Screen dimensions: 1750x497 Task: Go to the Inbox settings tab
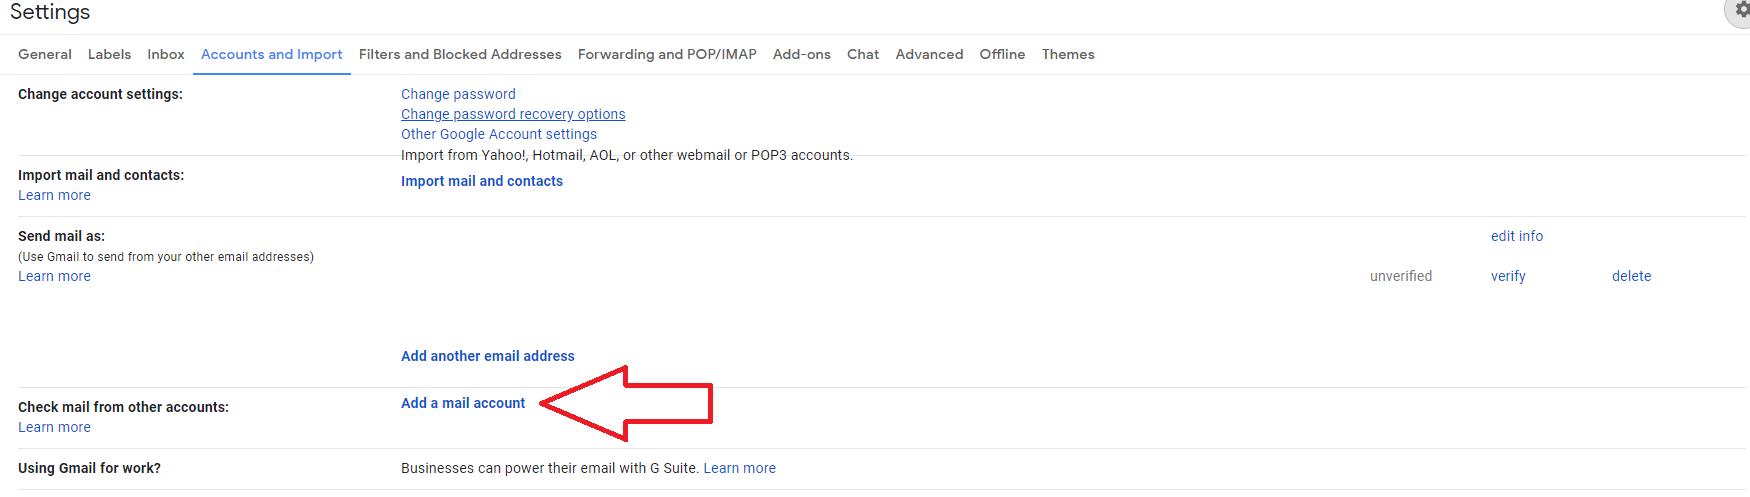pyautogui.click(x=166, y=54)
